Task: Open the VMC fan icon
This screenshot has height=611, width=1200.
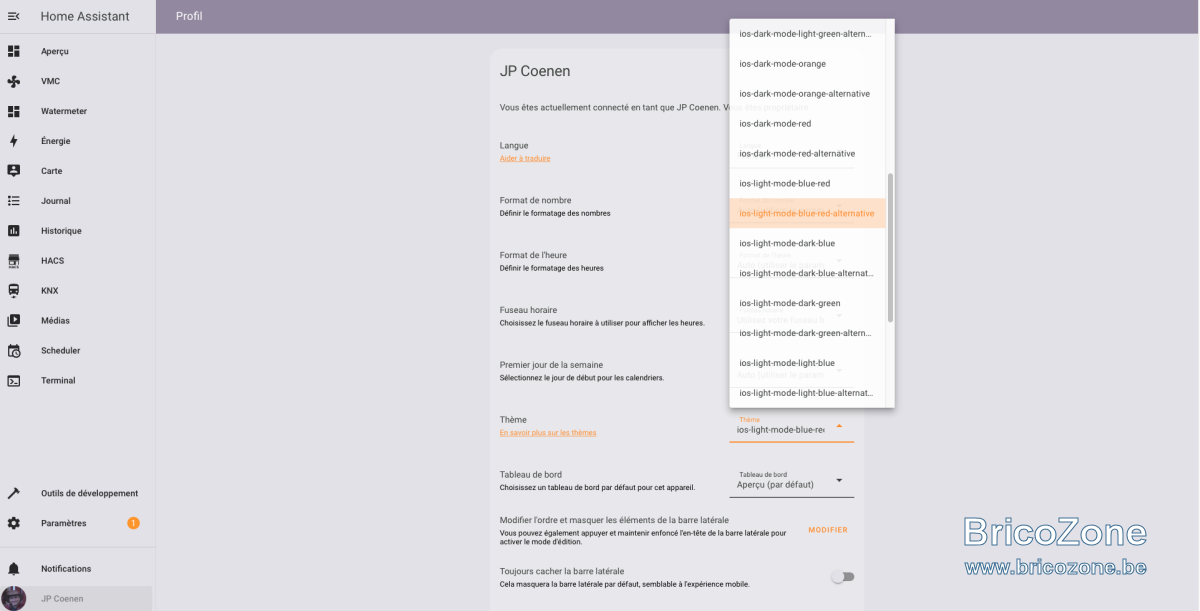Action: 14,81
